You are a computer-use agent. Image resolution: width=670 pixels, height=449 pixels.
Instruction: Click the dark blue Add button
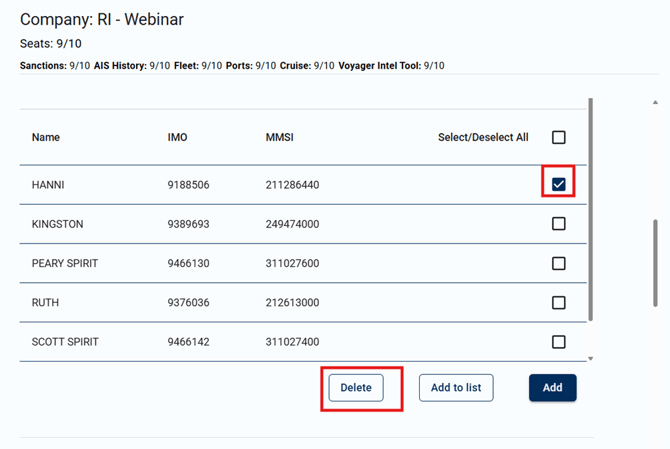click(552, 388)
